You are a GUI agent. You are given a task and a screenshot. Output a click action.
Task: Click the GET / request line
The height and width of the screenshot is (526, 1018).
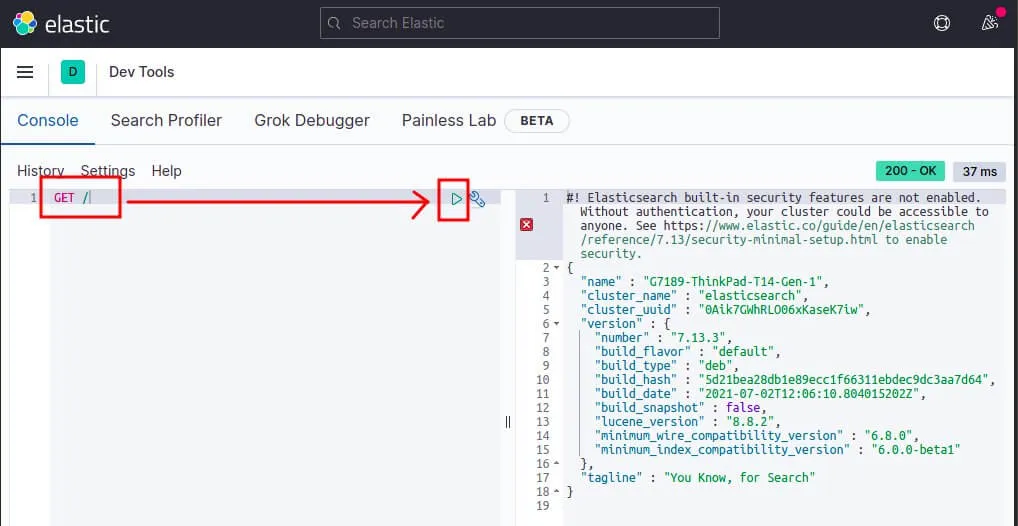tap(71, 198)
